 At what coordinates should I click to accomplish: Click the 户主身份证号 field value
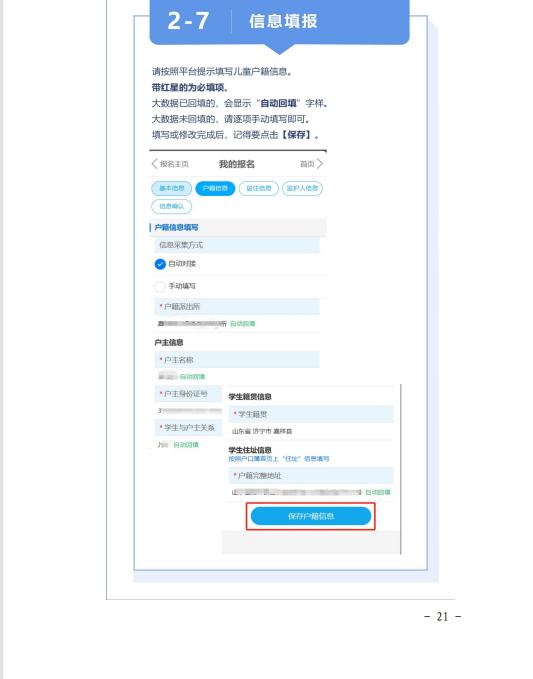(x=190, y=411)
